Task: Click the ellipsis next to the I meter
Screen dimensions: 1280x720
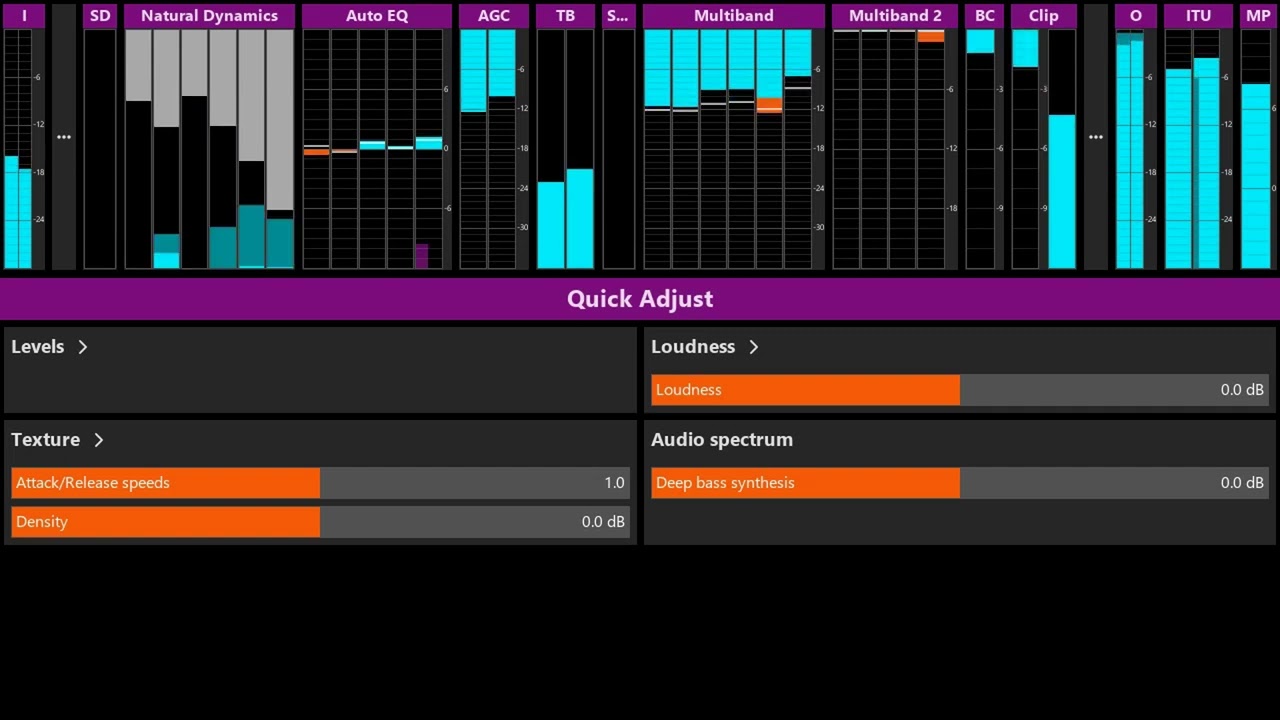Action: click(64, 137)
